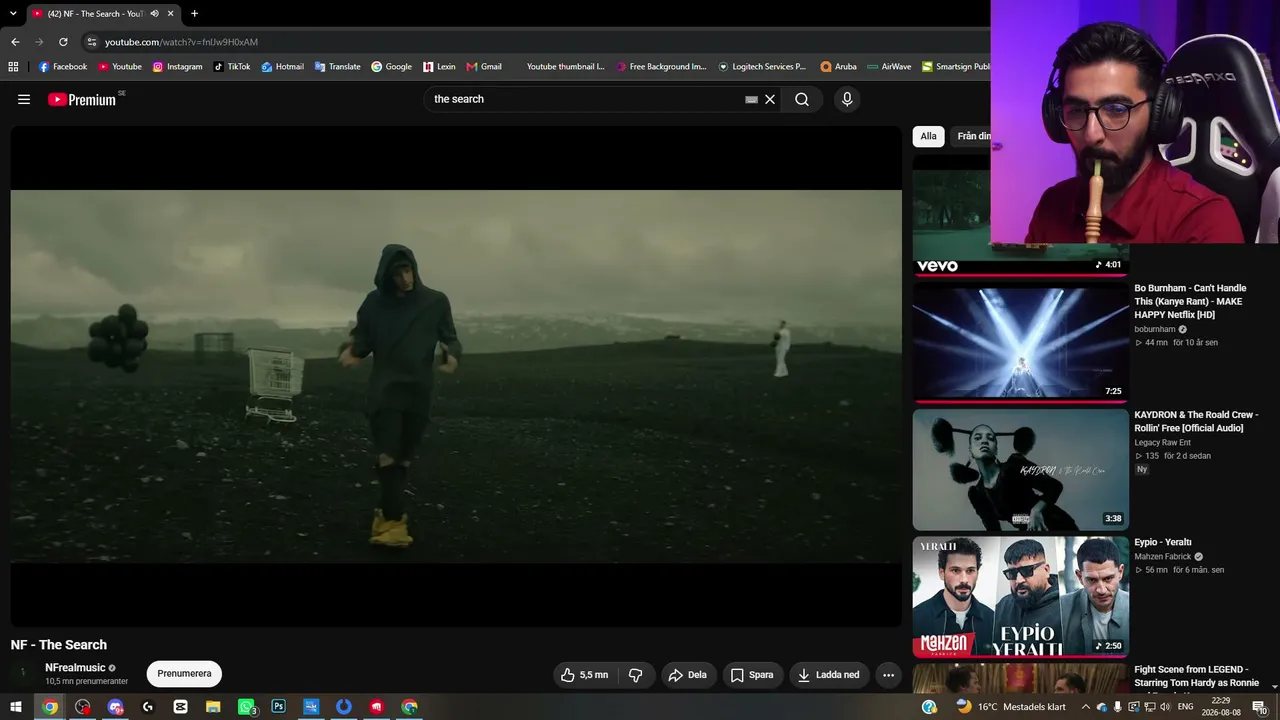Open the Lexin bookmark
Image resolution: width=1280 pixels, height=720 pixels.
pos(439,67)
